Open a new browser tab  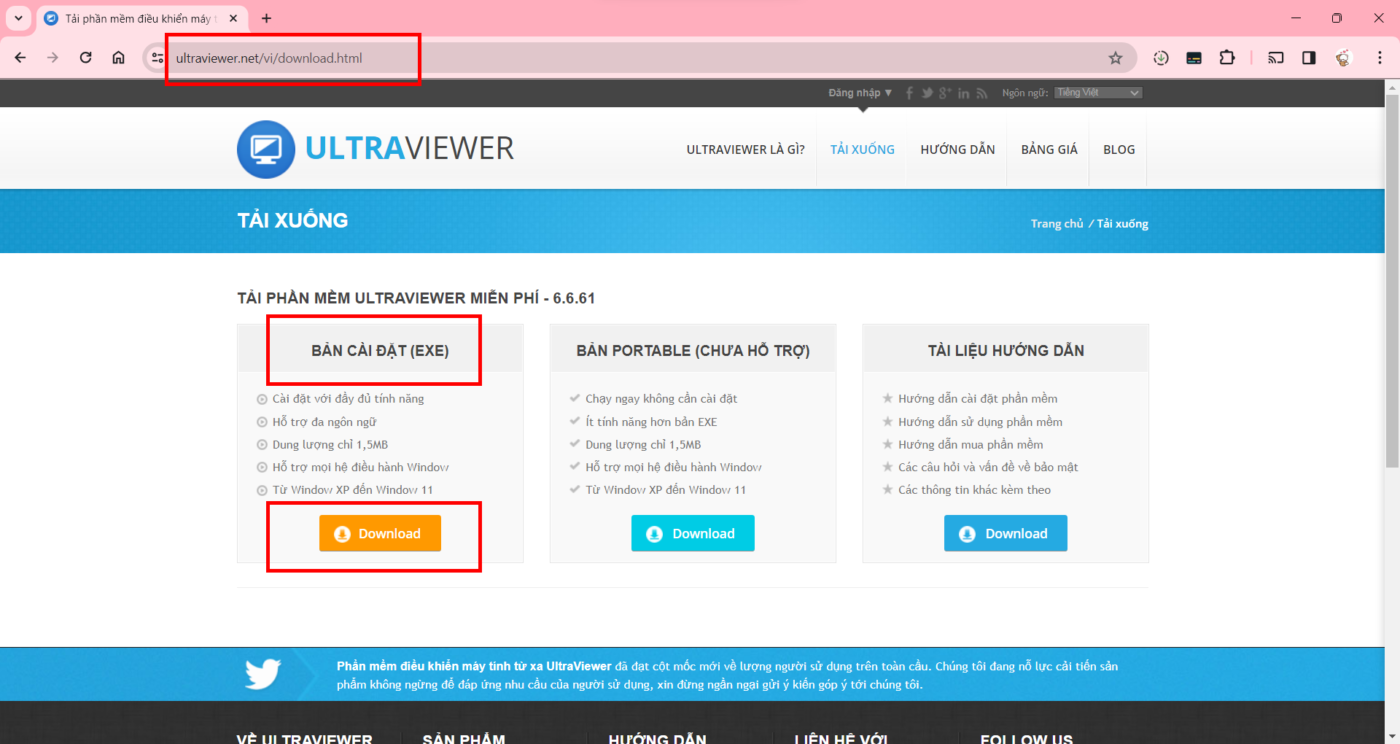click(266, 18)
